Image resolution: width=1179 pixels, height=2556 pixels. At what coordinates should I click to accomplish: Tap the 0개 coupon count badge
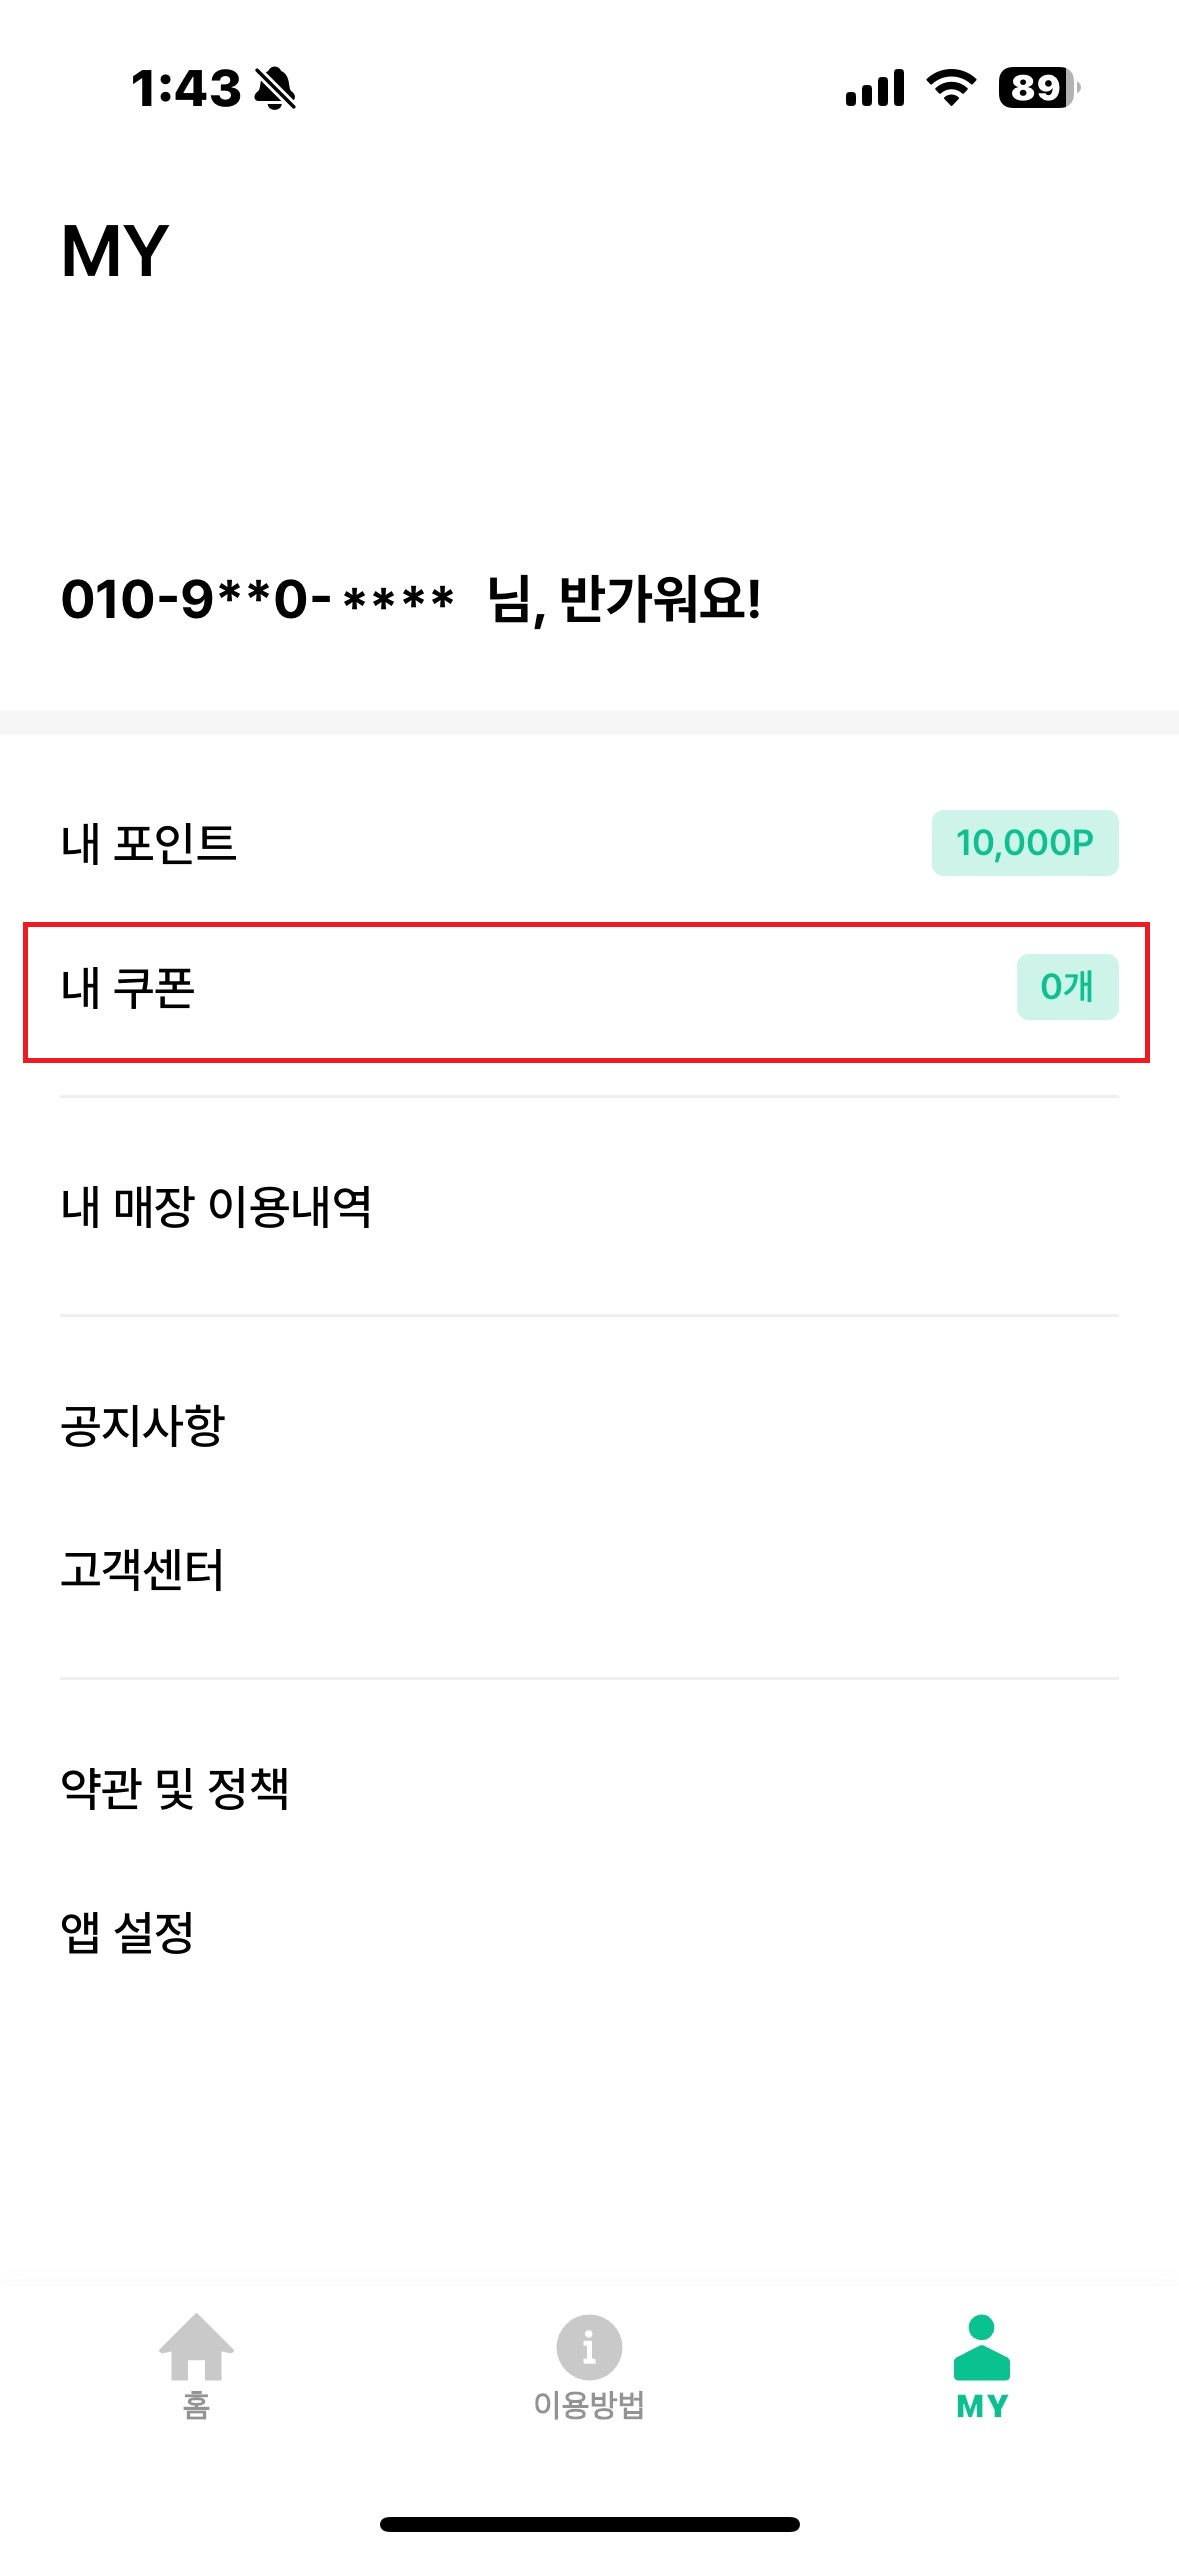pos(1067,987)
